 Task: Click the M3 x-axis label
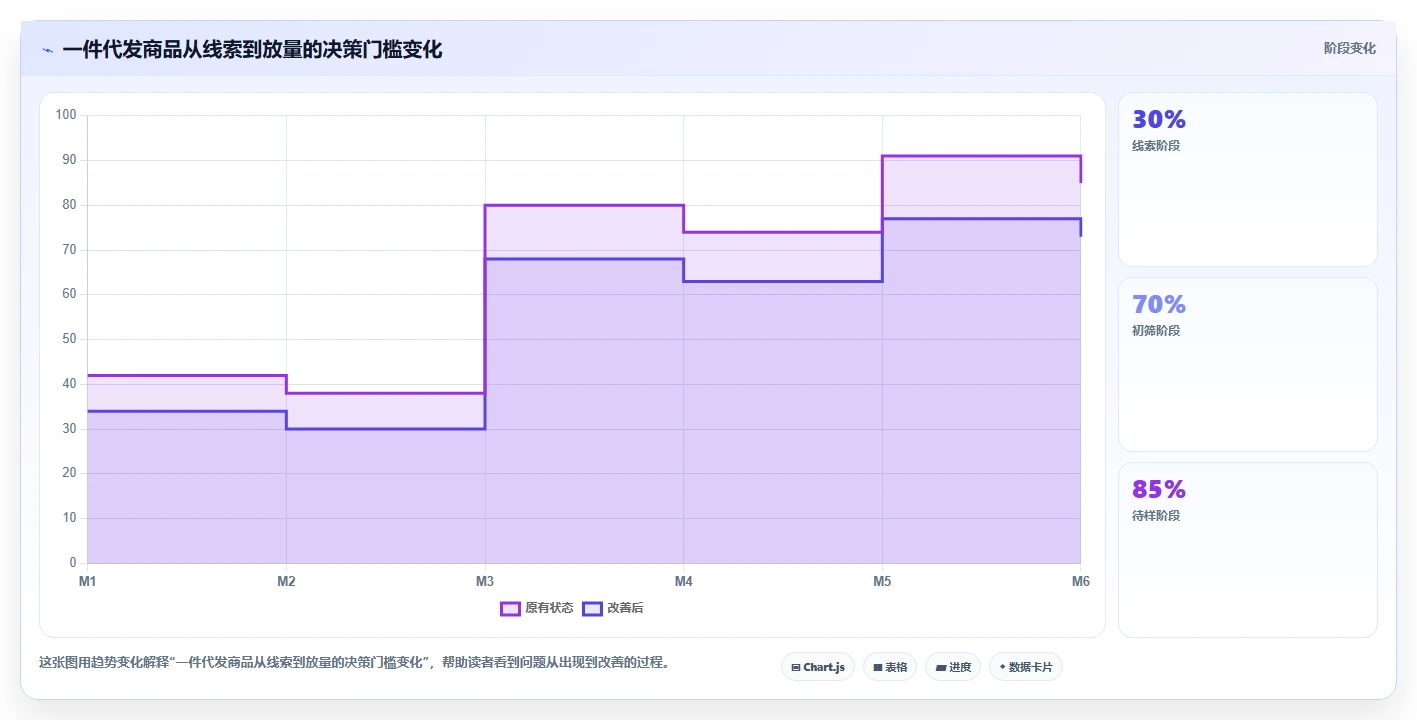[485, 581]
